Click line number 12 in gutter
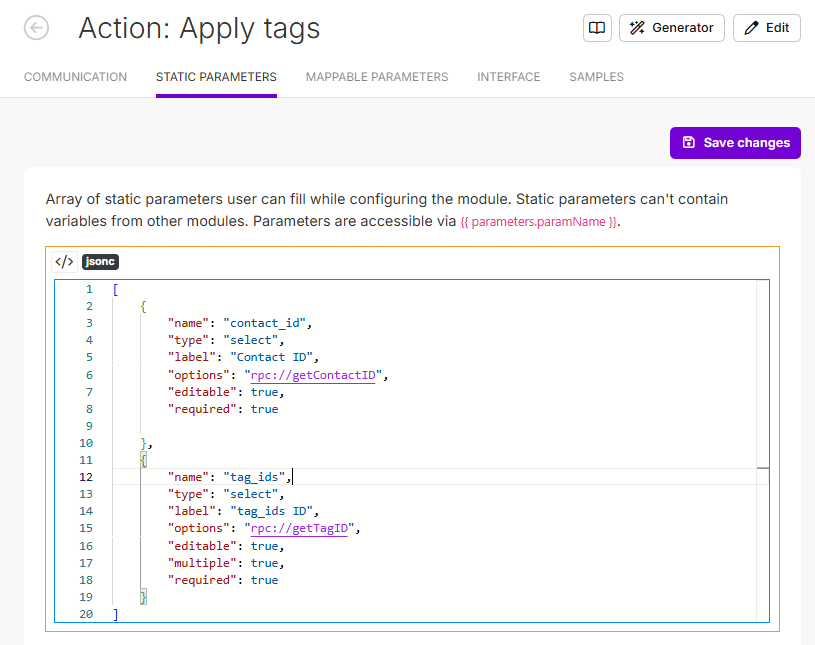 [86, 477]
